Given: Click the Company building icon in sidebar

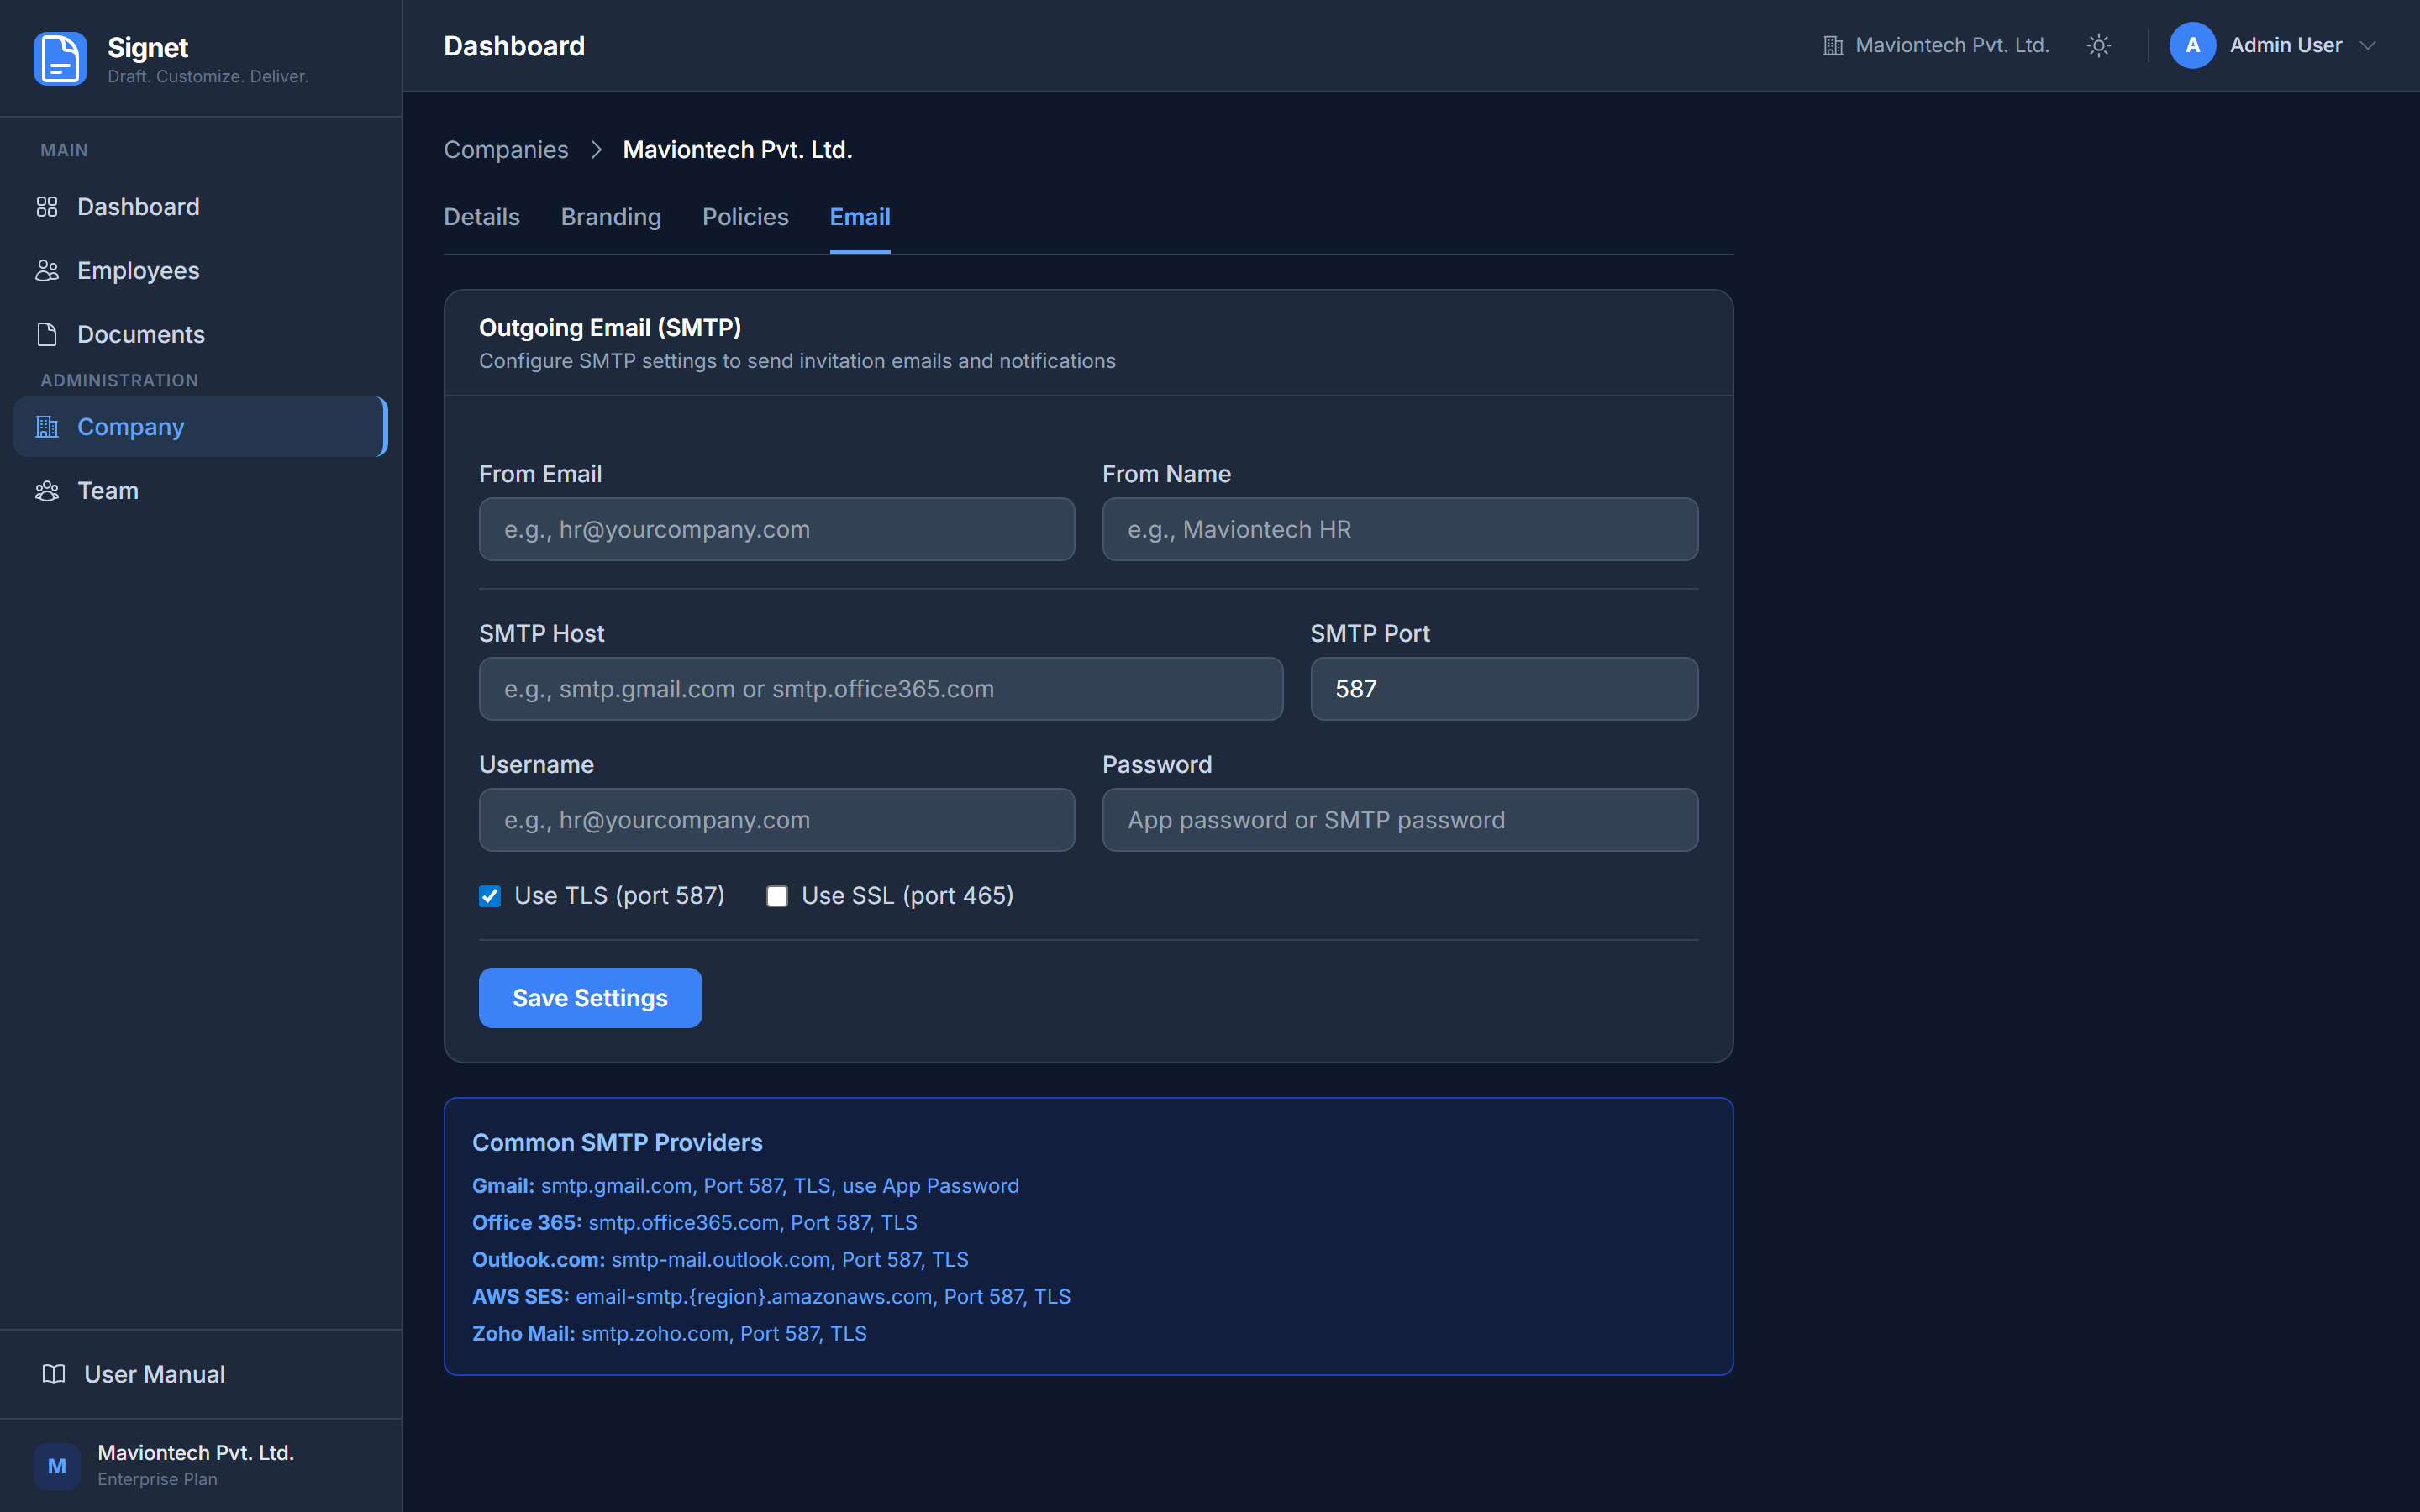Looking at the screenshot, I should (47, 427).
